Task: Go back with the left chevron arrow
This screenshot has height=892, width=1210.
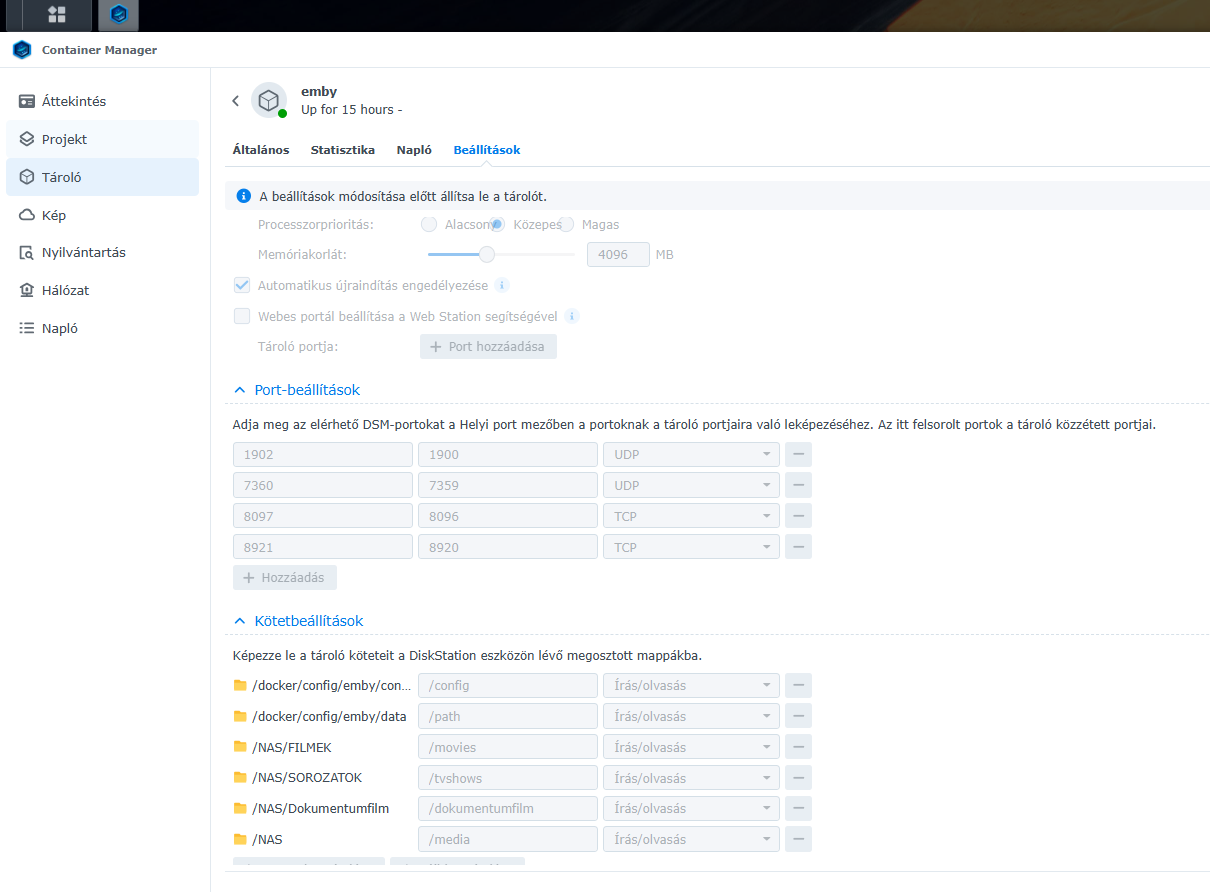Action: (x=236, y=101)
